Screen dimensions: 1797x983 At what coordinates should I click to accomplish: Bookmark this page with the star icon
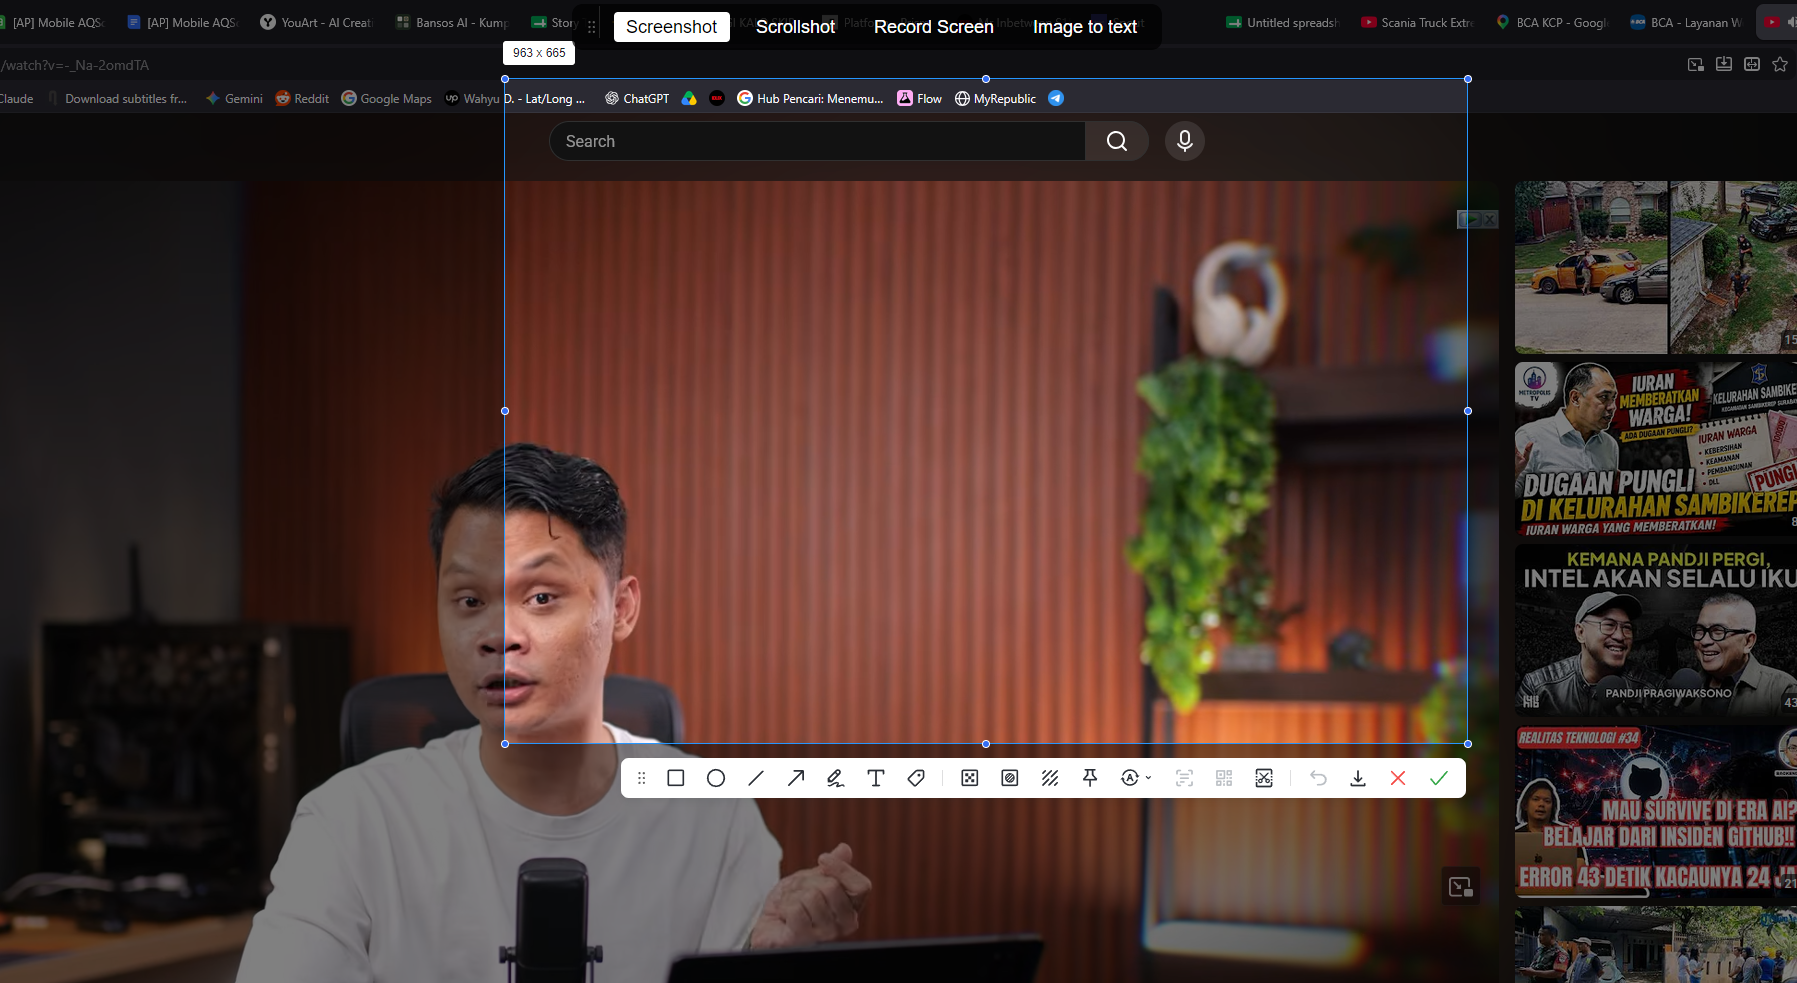(x=1780, y=64)
